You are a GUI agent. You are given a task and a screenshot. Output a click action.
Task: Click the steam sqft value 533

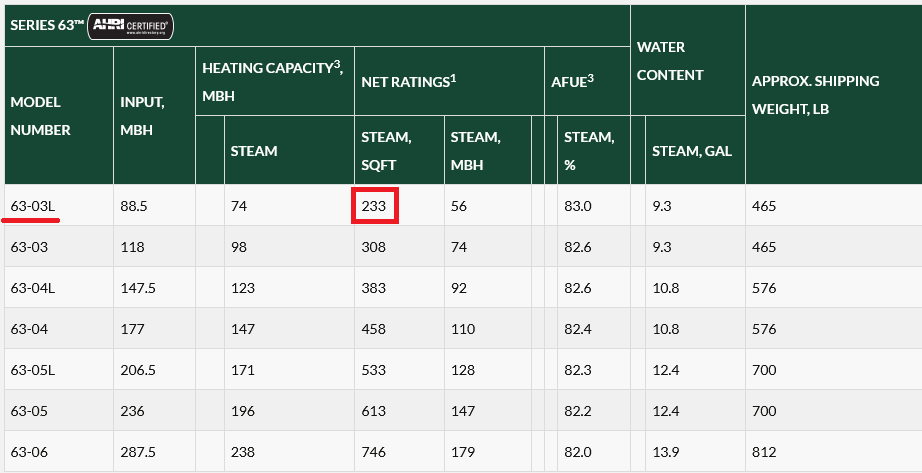374,370
